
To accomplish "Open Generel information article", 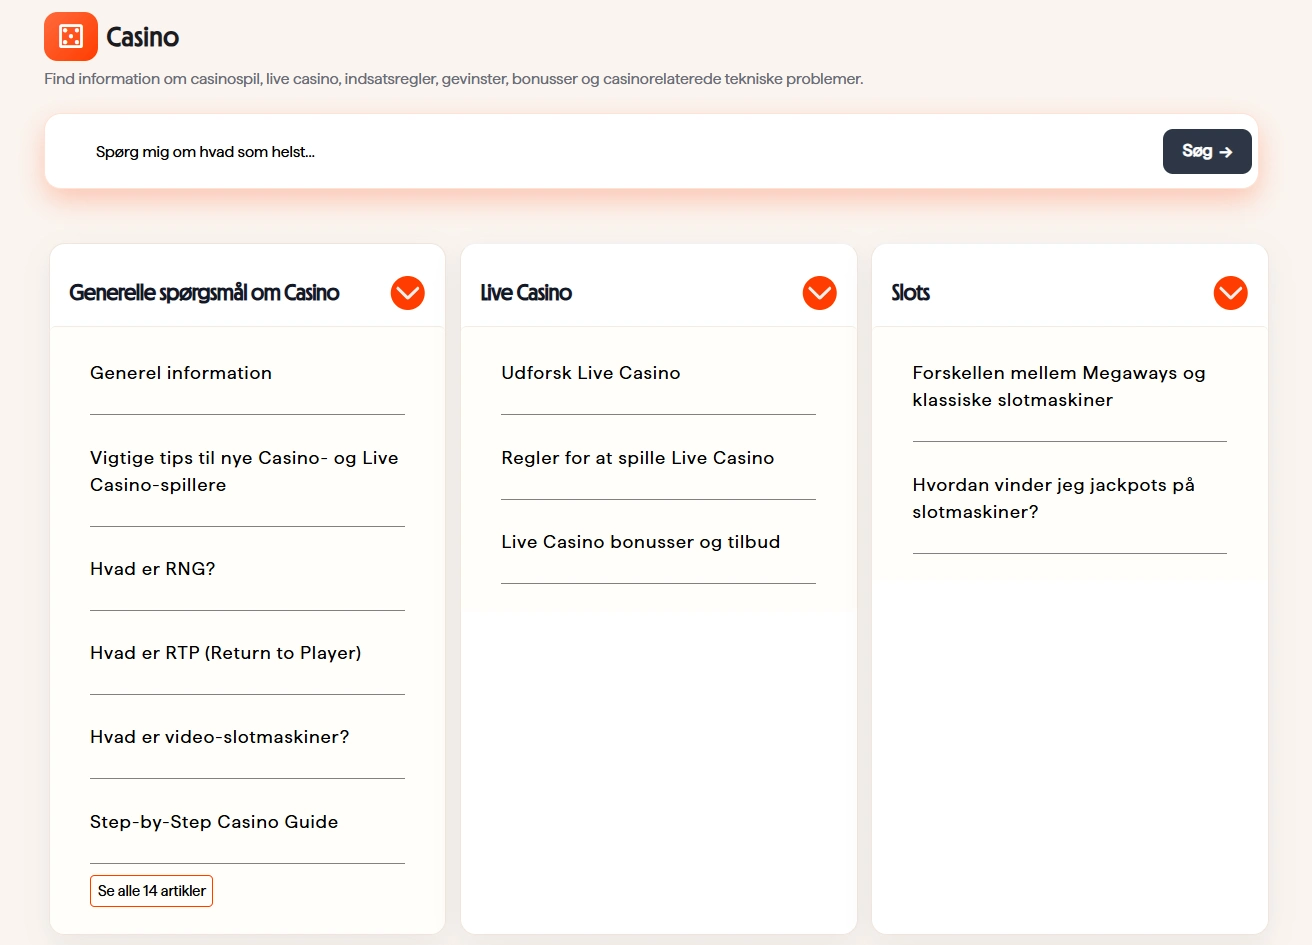I will tap(181, 373).
